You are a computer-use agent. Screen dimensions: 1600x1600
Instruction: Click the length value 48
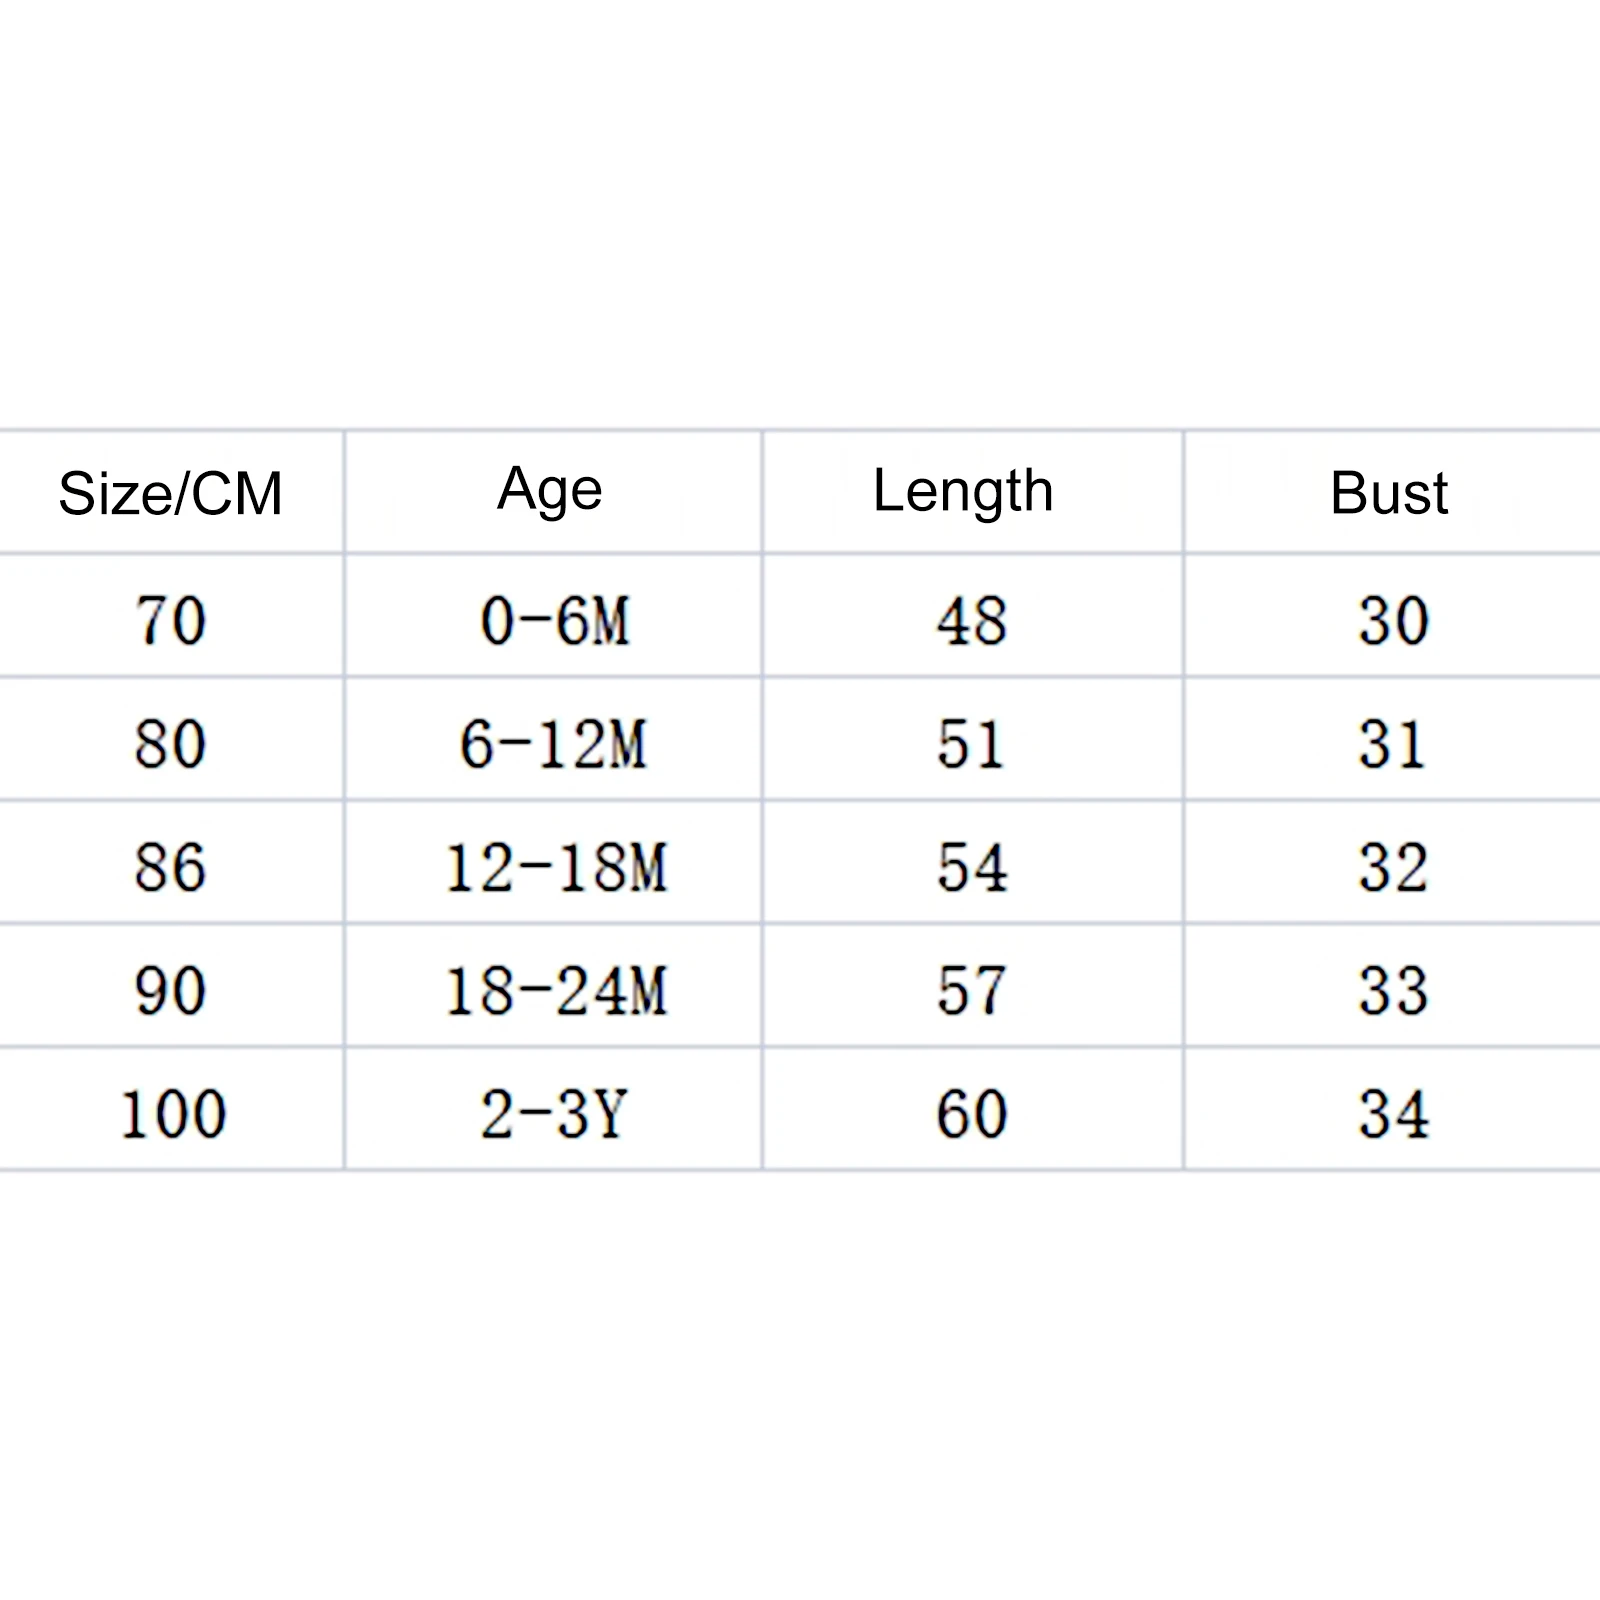(x=971, y=620)
